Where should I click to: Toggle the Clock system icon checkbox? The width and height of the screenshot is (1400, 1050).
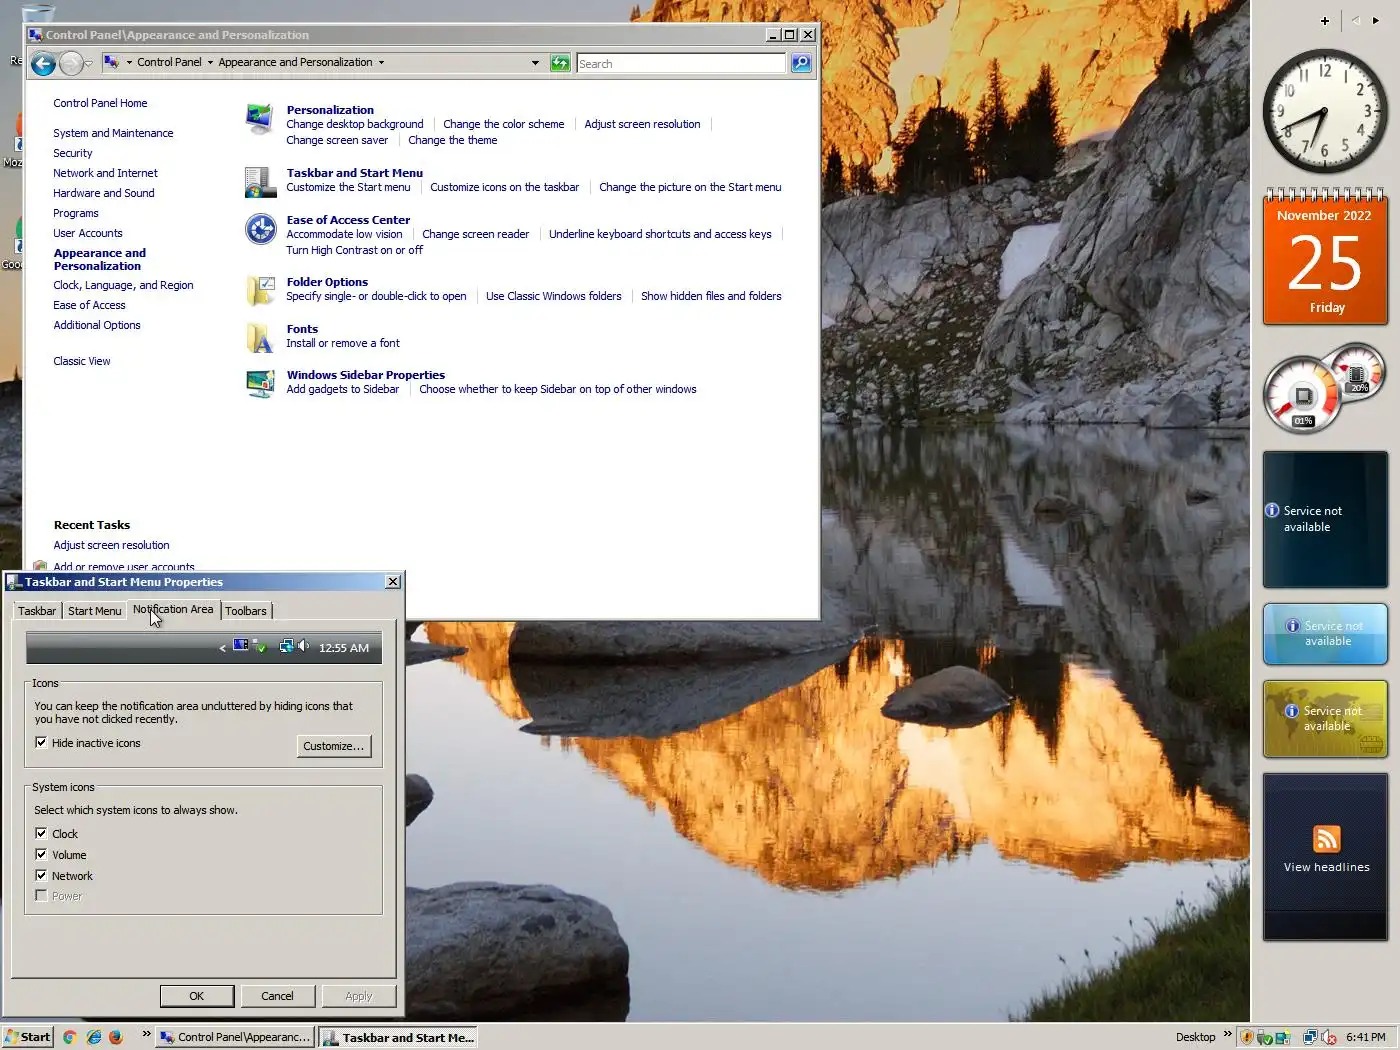click(41, 833)
